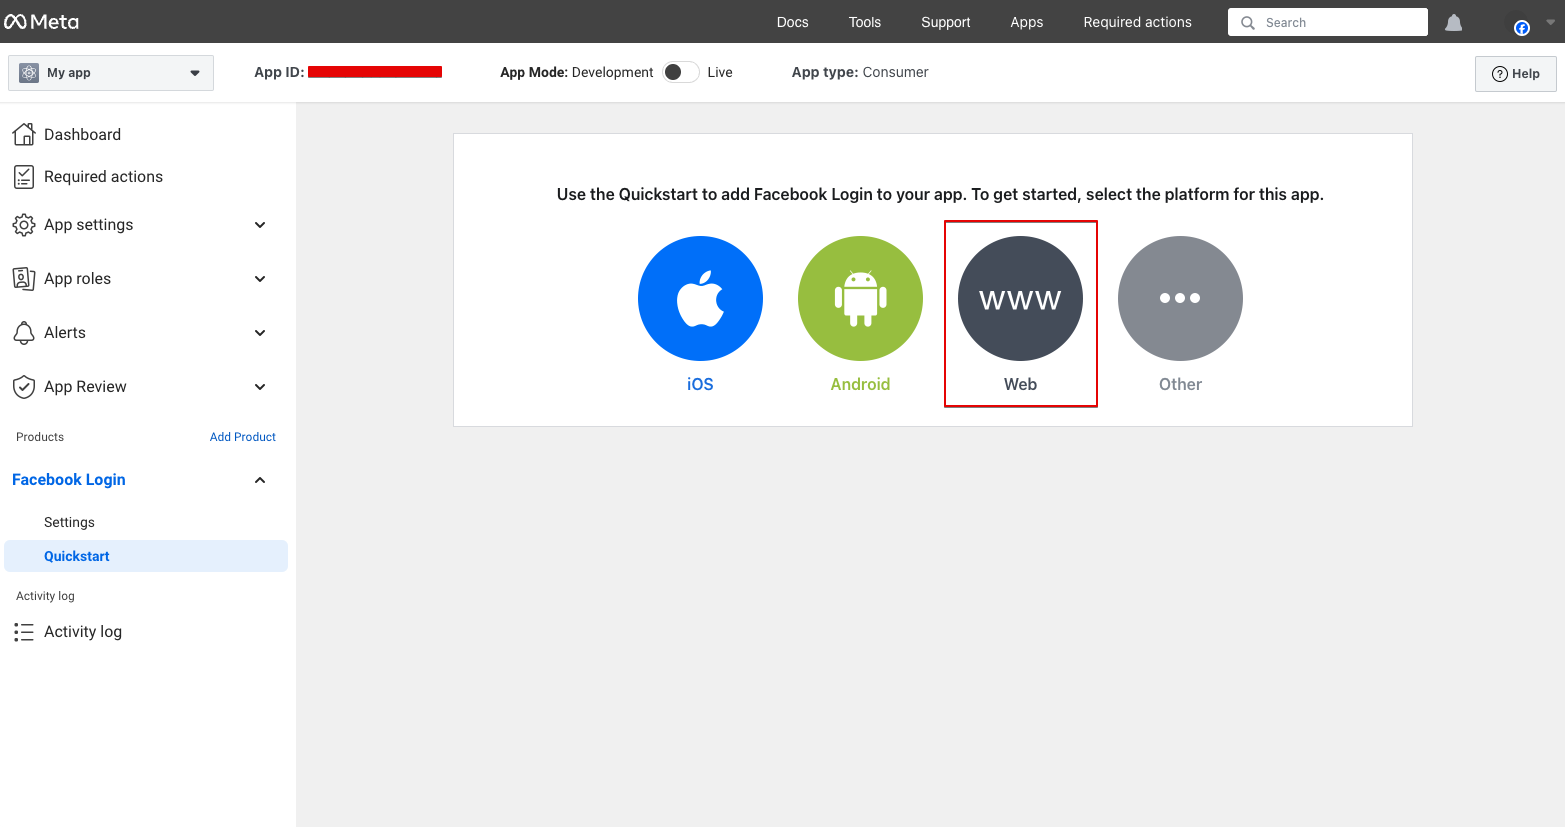The width and height of the screenshot is (1565, 827).
Task: Click the Add Product link
Action: point(242,437)
